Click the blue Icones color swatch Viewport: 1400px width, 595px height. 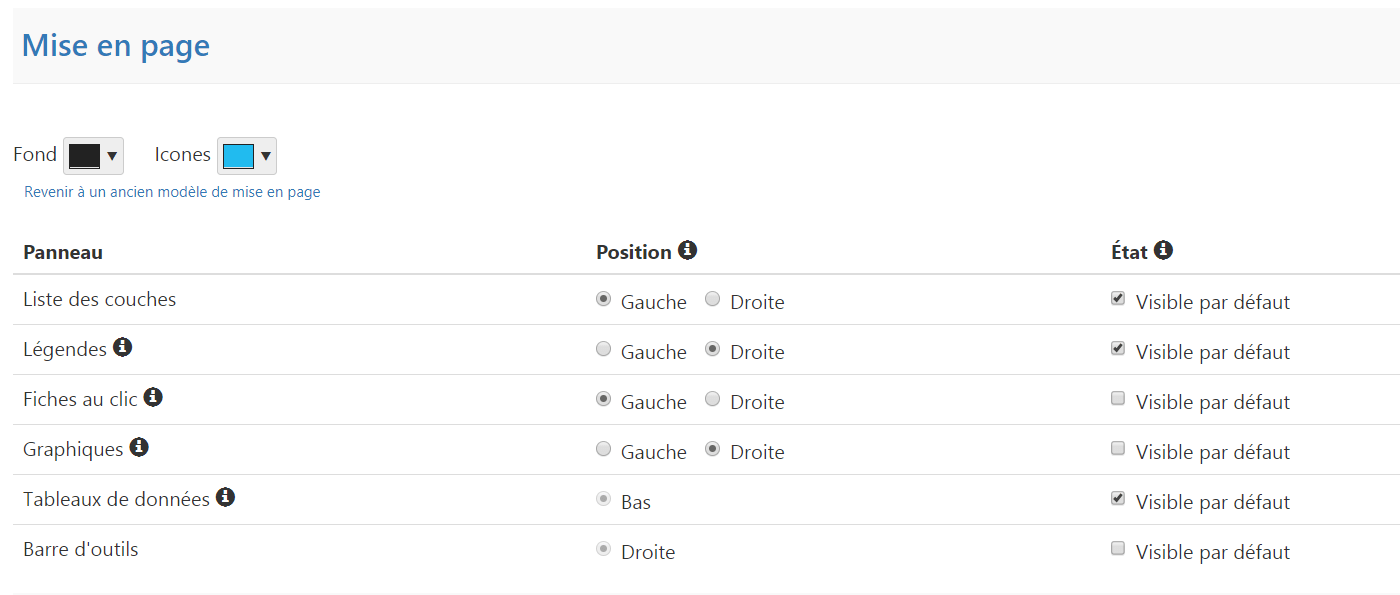pyautogui.click(x=238, y=156)
